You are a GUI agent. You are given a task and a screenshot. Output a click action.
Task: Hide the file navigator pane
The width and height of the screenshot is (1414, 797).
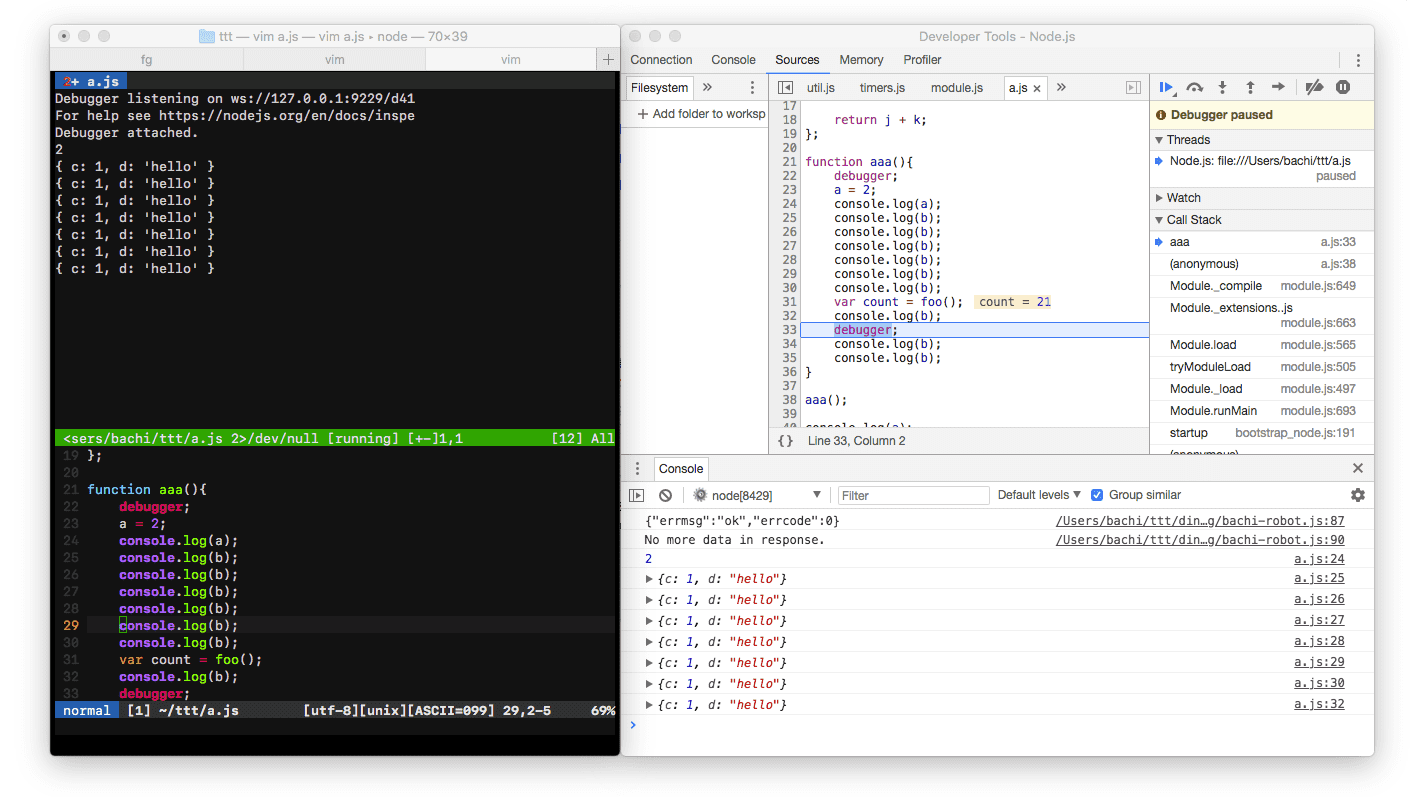785,88
